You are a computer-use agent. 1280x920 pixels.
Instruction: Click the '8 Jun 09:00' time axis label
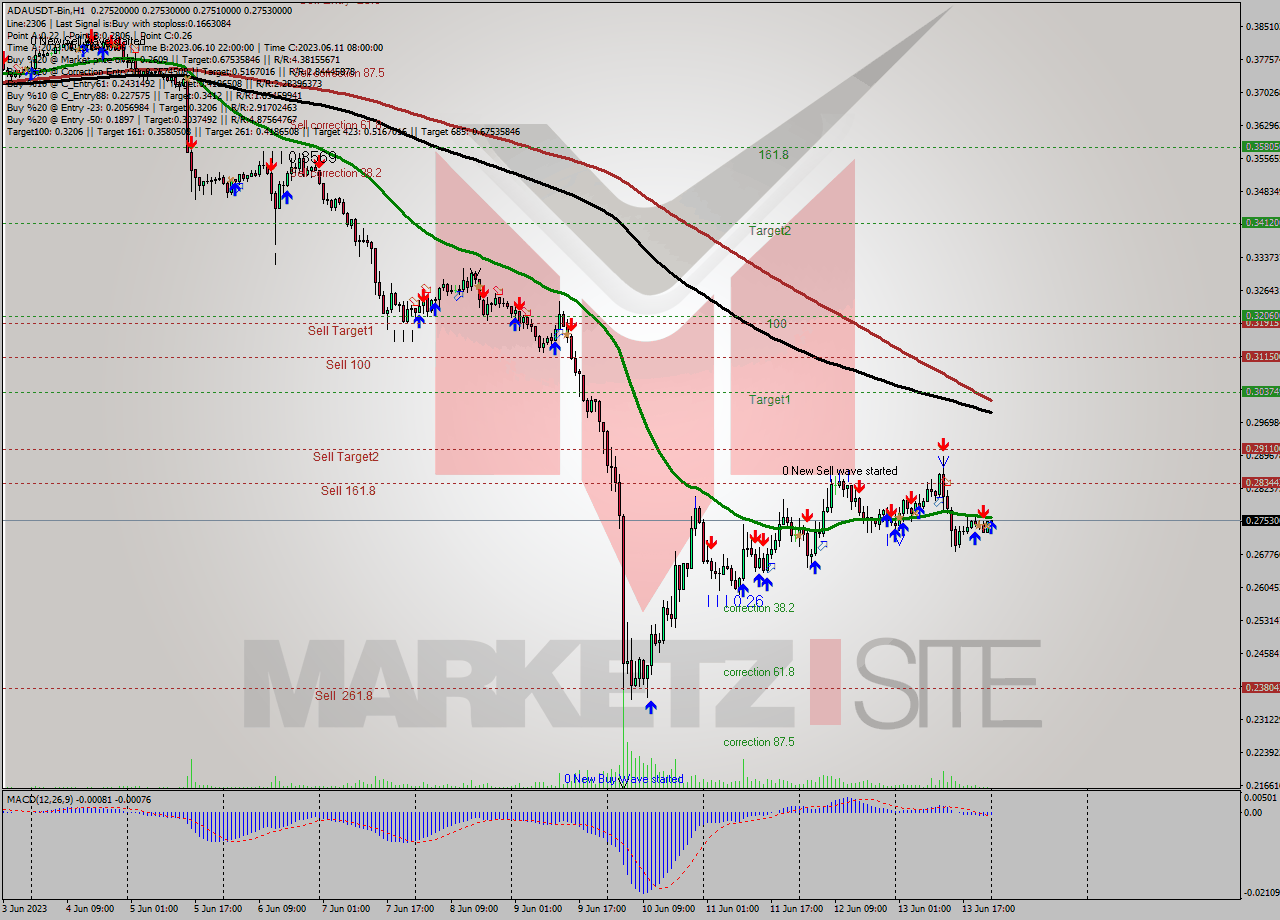click(474, 909)
